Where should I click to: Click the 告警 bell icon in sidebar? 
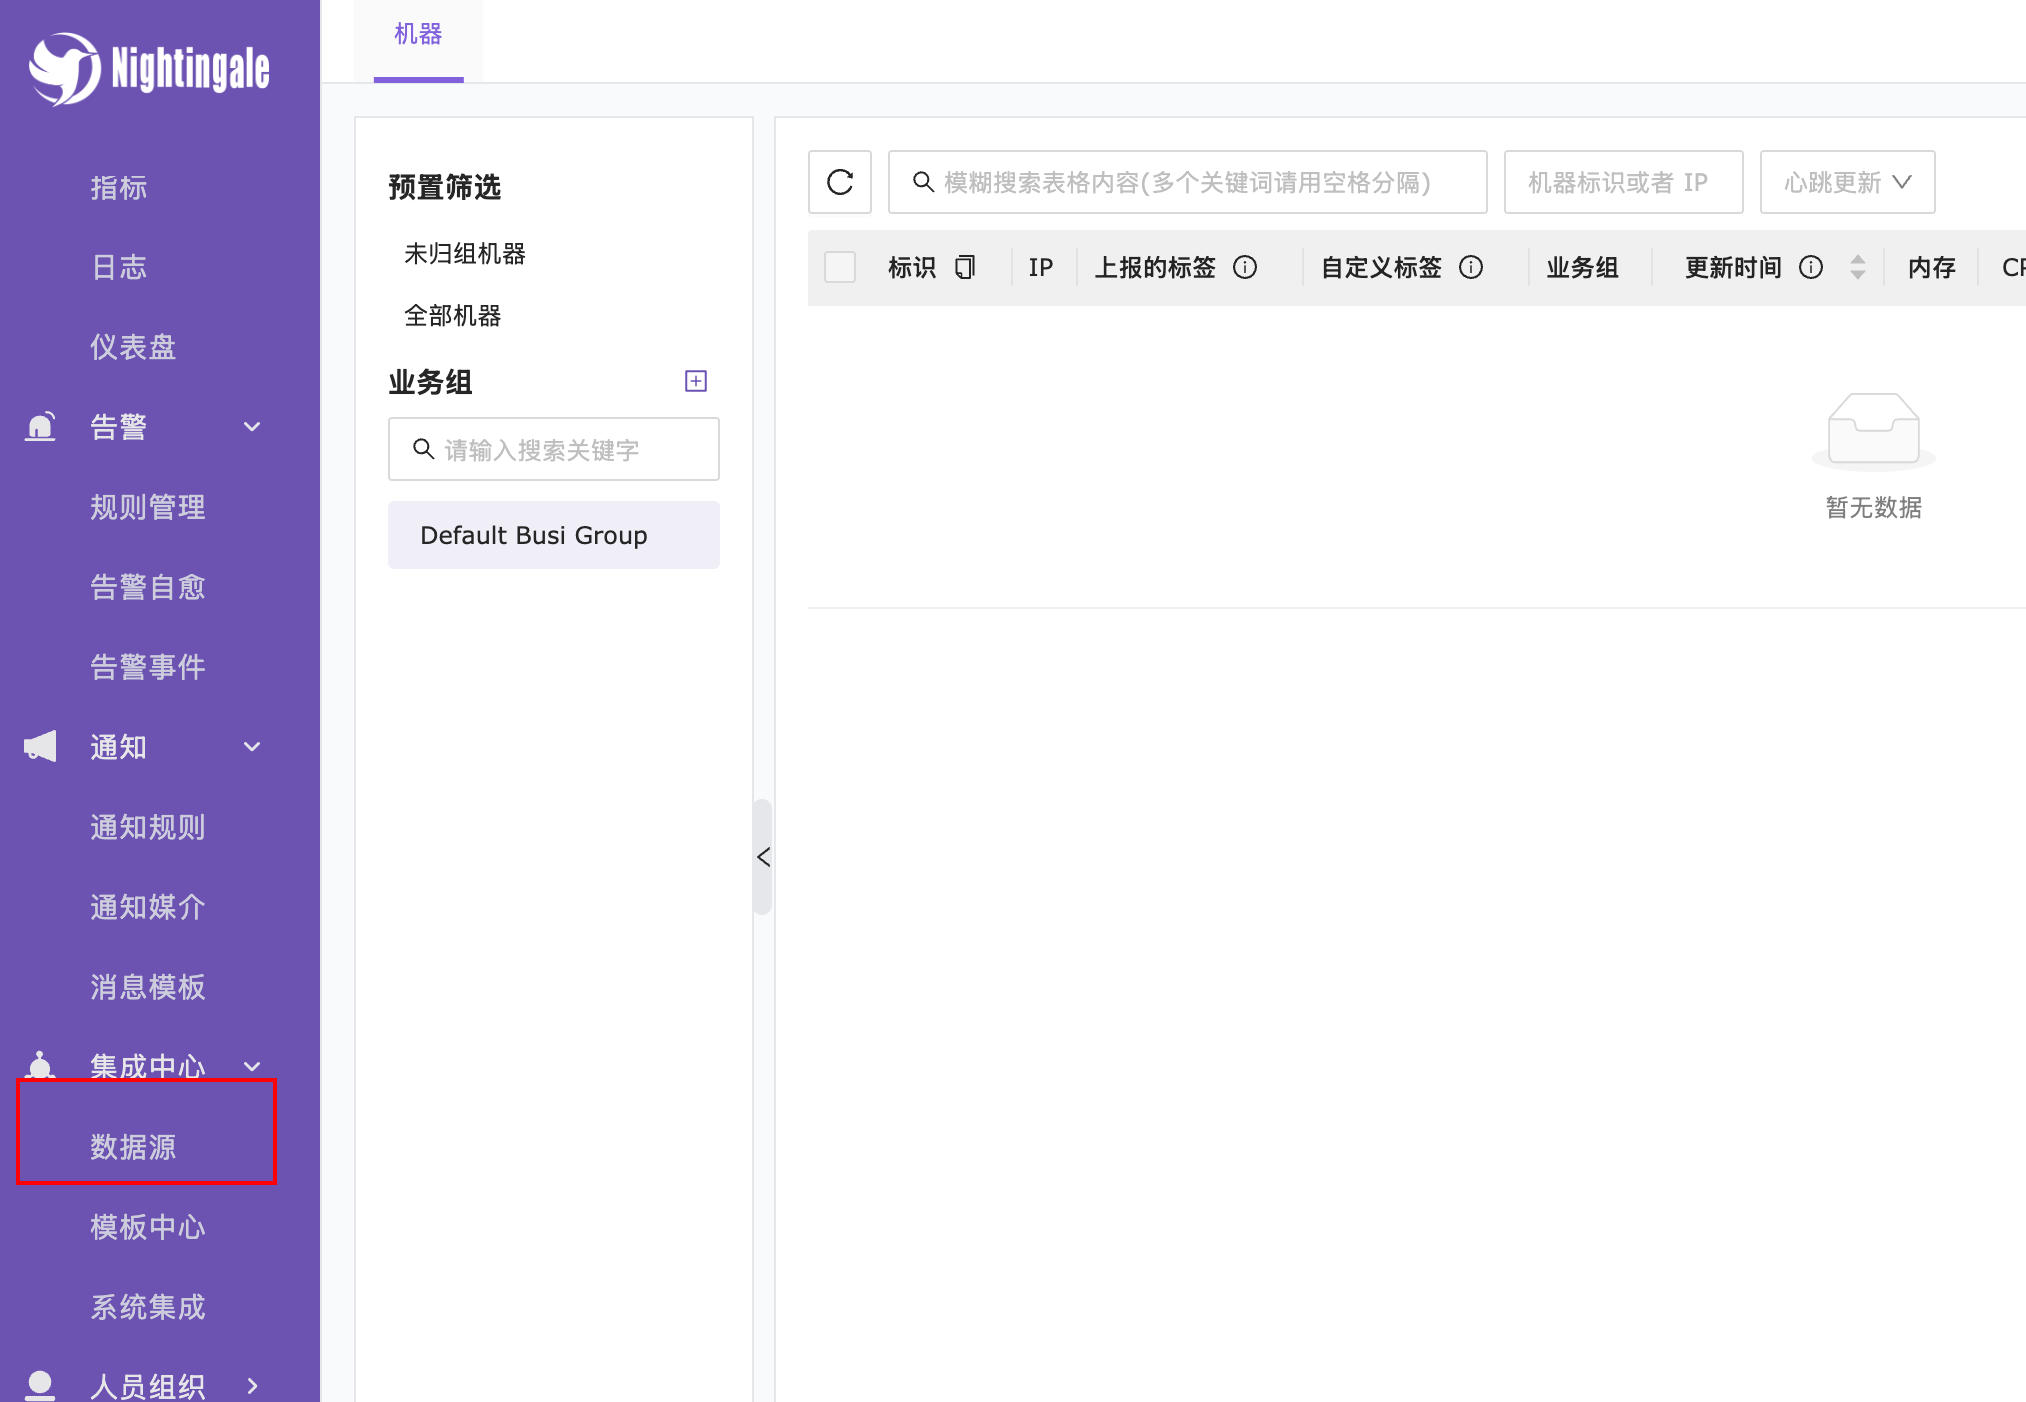(x=39, y=426)
